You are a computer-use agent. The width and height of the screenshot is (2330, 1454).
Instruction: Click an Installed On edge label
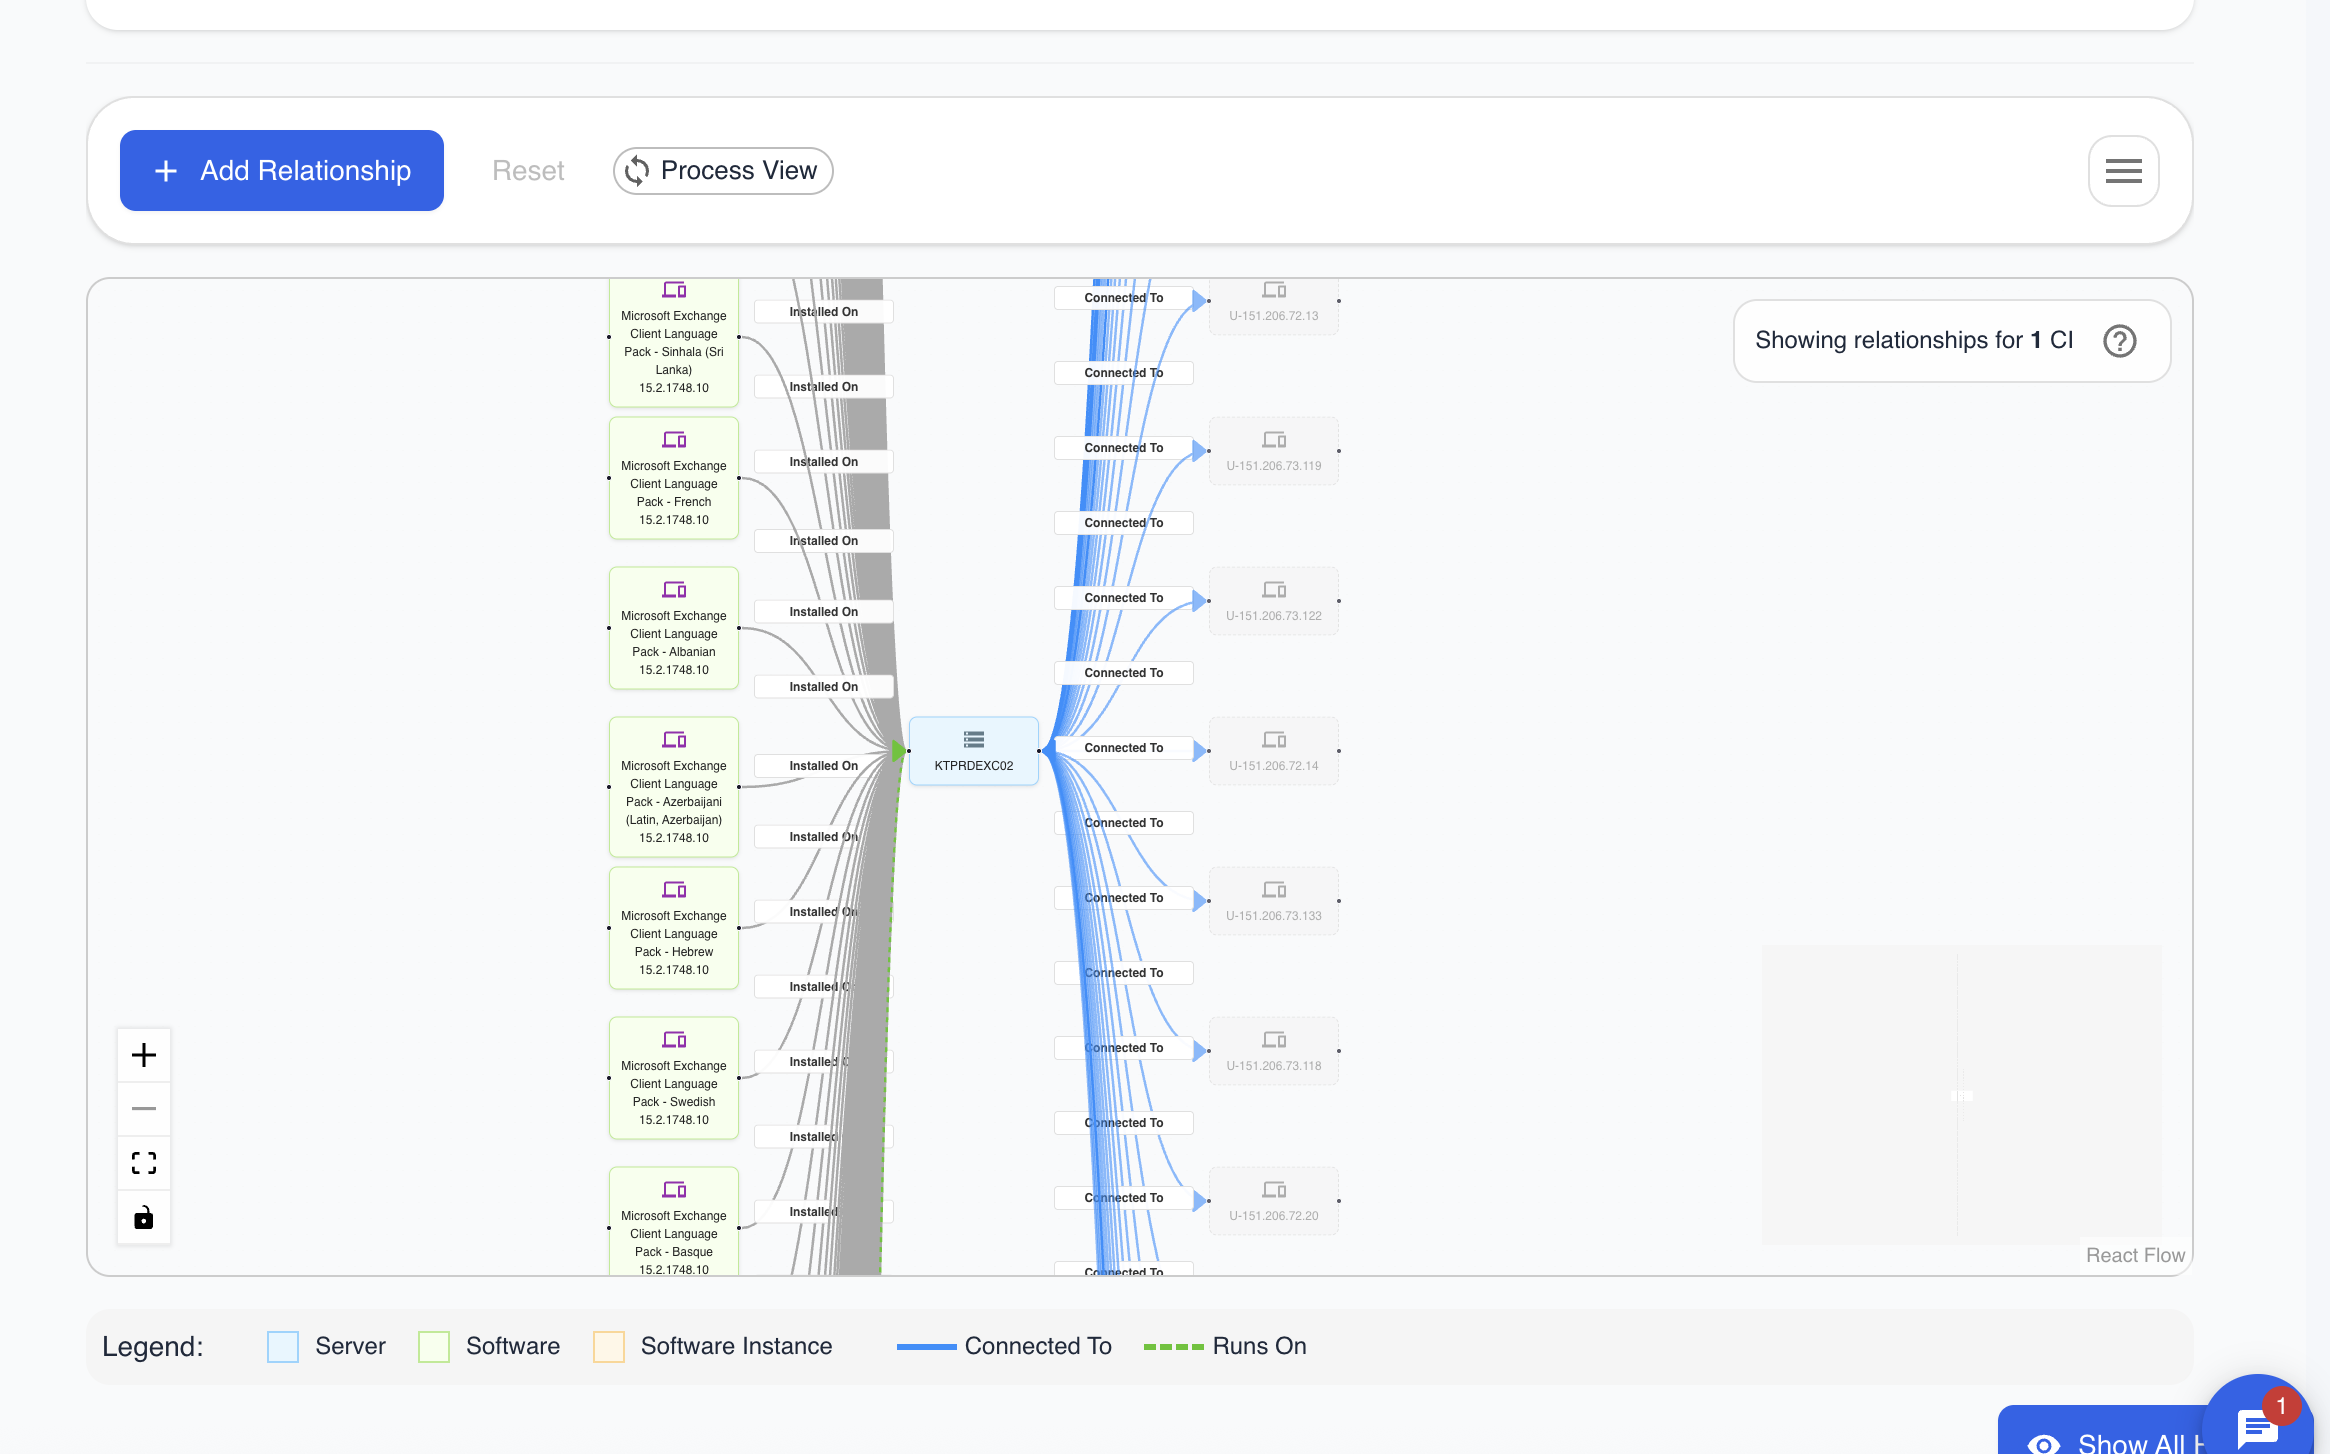[x=823, y=611]
